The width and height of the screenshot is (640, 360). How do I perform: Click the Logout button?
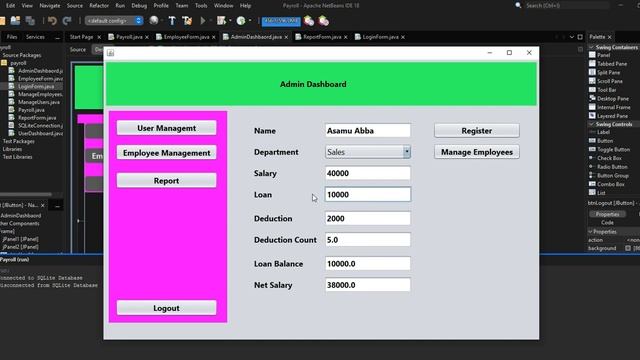click(167, 308)
